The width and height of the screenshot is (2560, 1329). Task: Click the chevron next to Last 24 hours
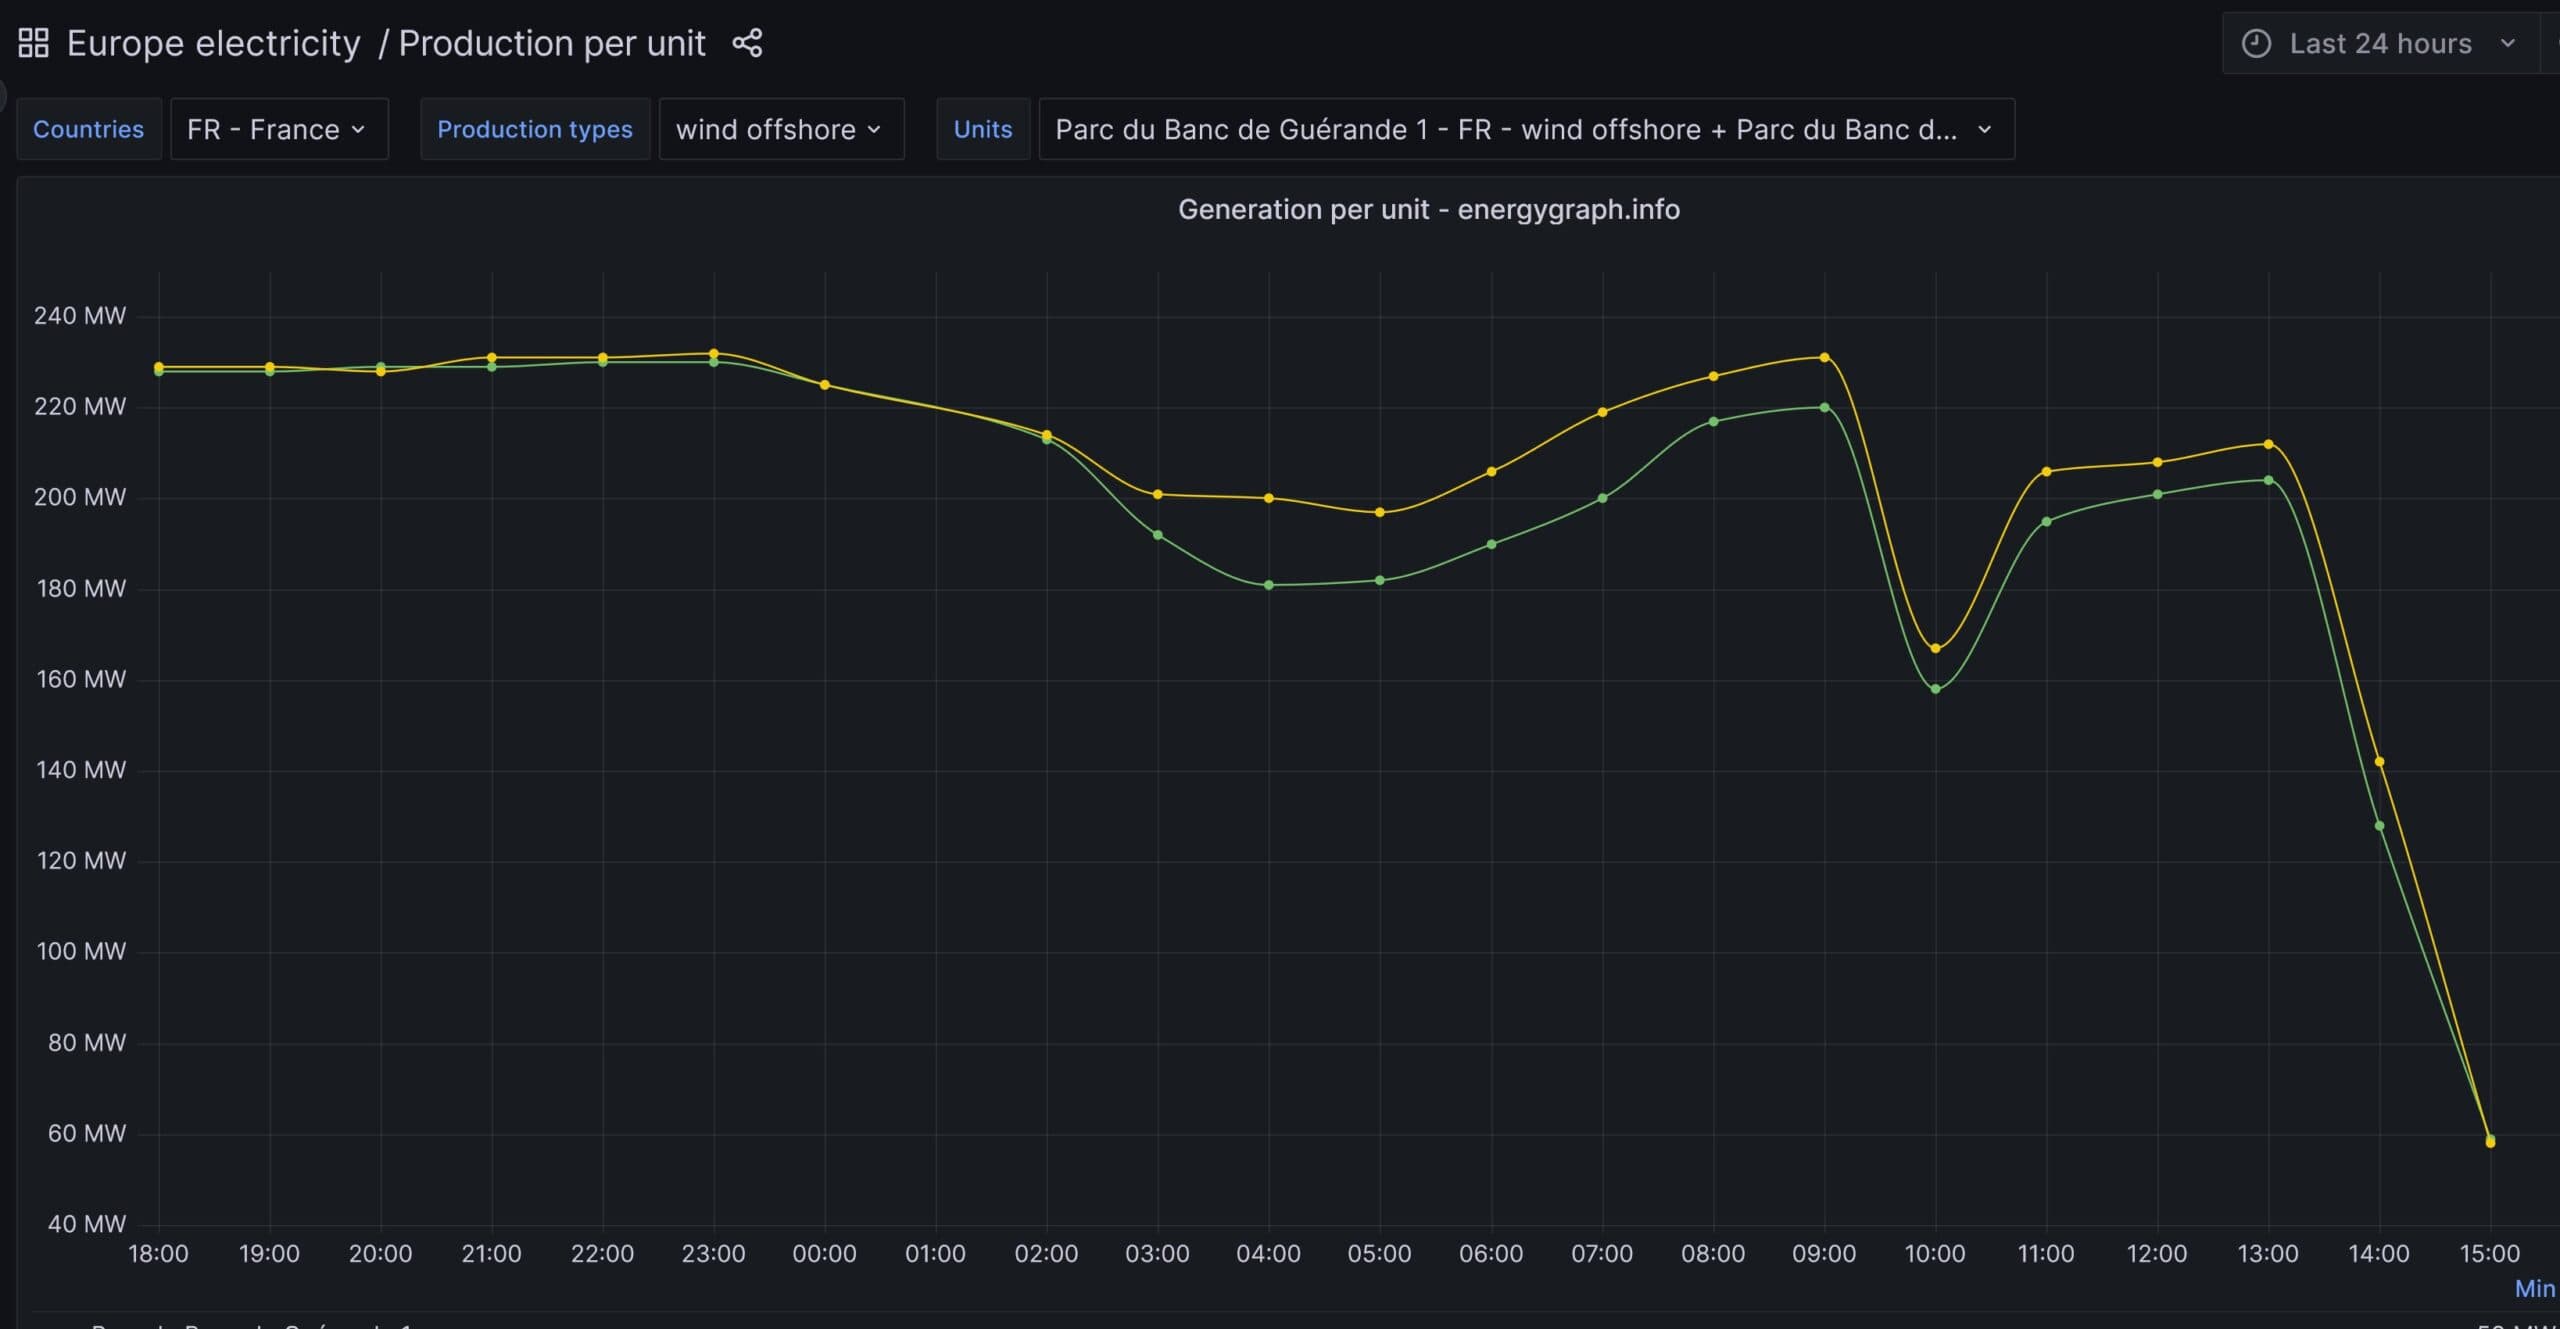pos(2507,43)
